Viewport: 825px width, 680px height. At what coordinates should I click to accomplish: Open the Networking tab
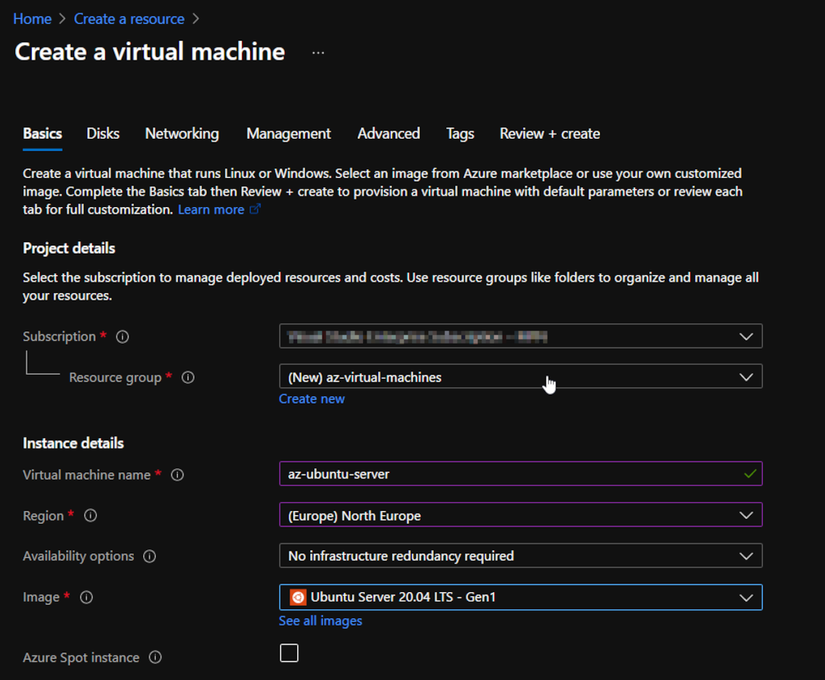coord(182,134)
